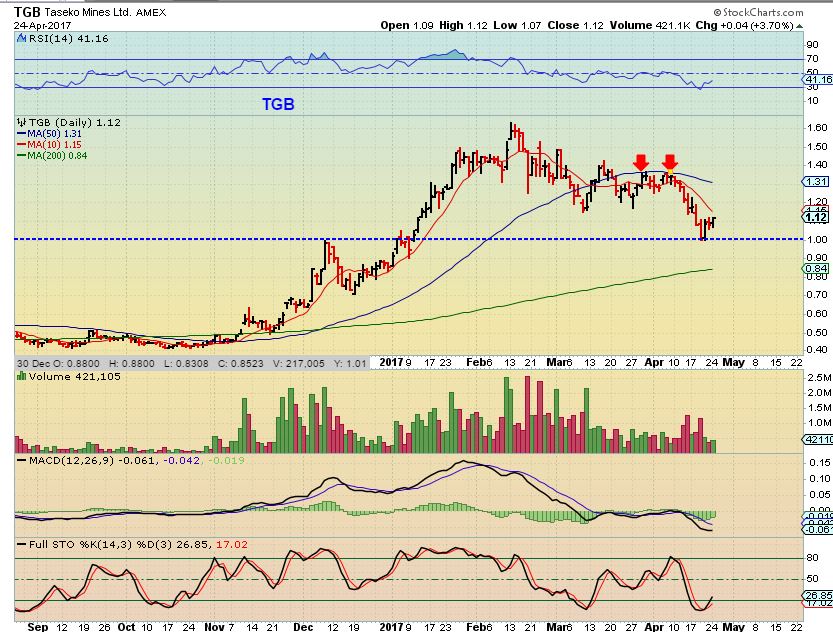The width and height of the screenshot is (833, 632).
Task: Click the 2.5M volume axis label
Action: pos(819,377)
